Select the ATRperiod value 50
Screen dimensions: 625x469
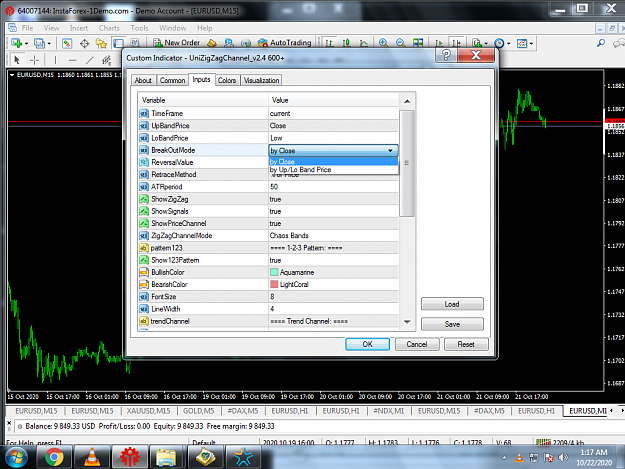(x=274, y=187)
